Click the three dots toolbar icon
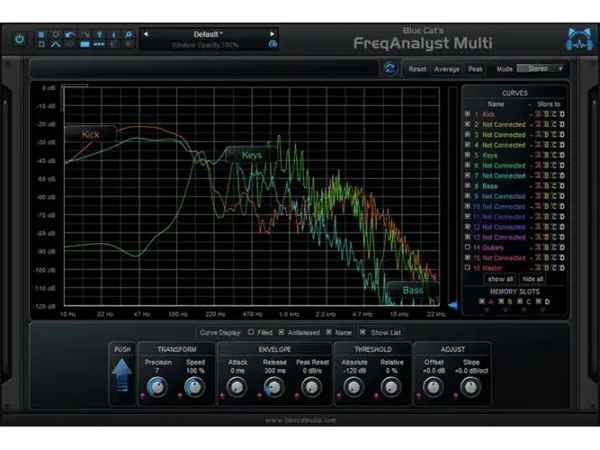The width and height of the screenshot is (600, 450). click(x=99, y=44)
